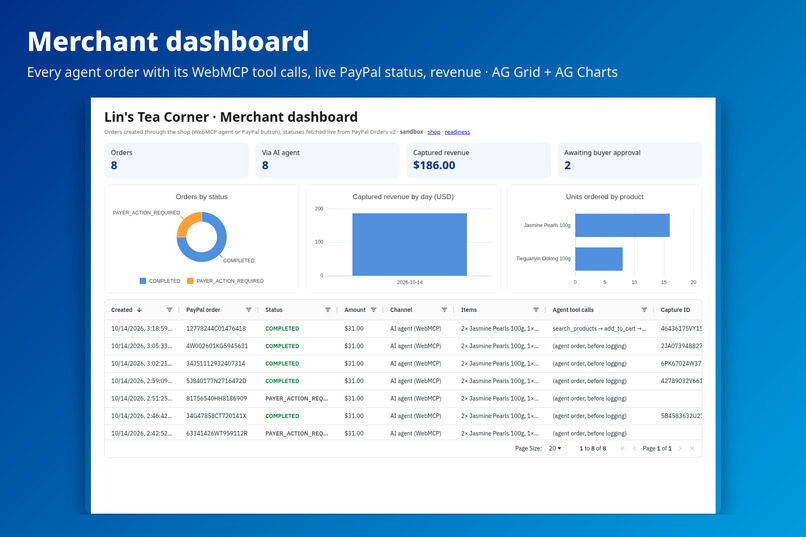This screenshot has width=806, height=537.
Task: Open the Agent tool calls filter icon
Action: pyautogui.click(x=644, y=310)
